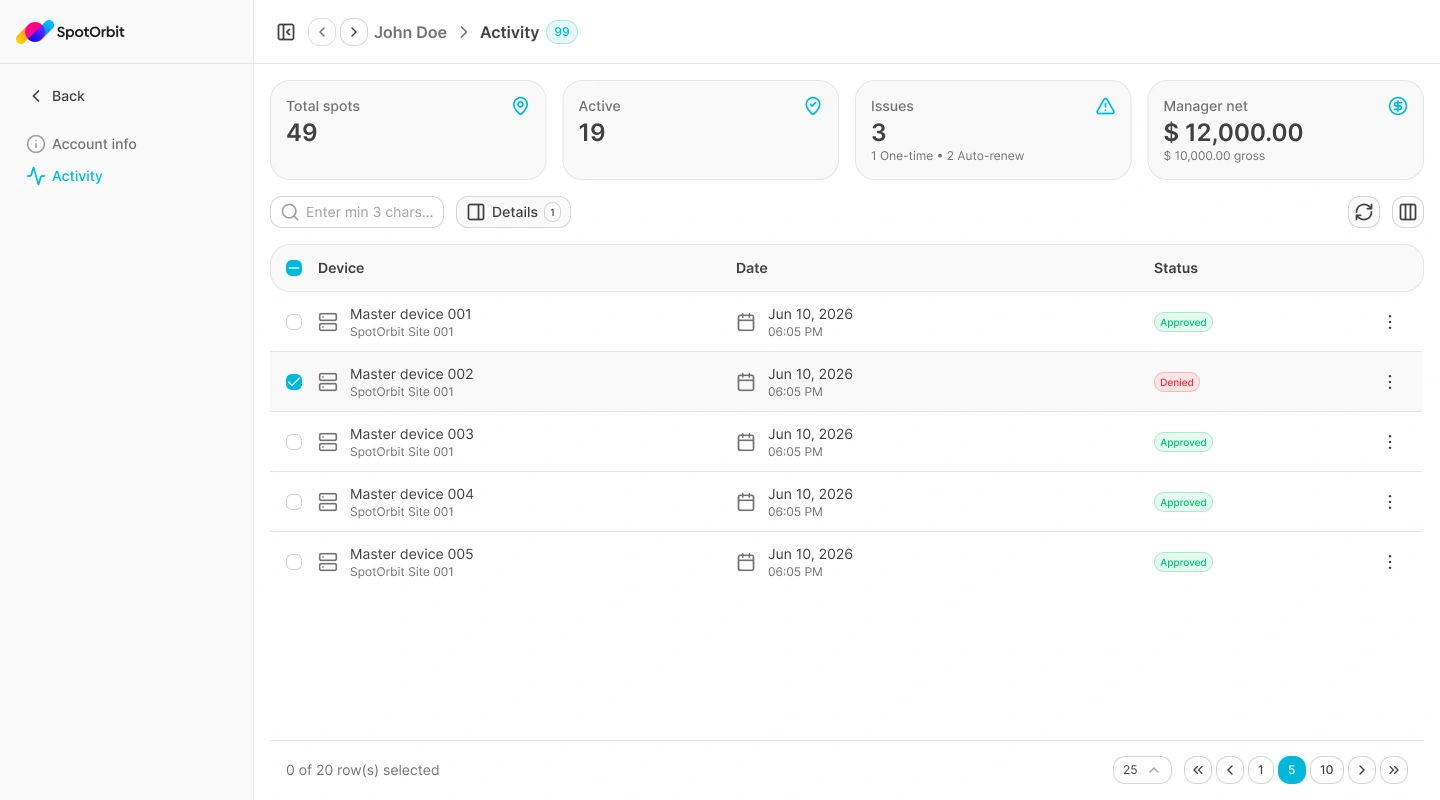
Task: Click the Issues warning triangle icon
Action: tap(1105, 106)
